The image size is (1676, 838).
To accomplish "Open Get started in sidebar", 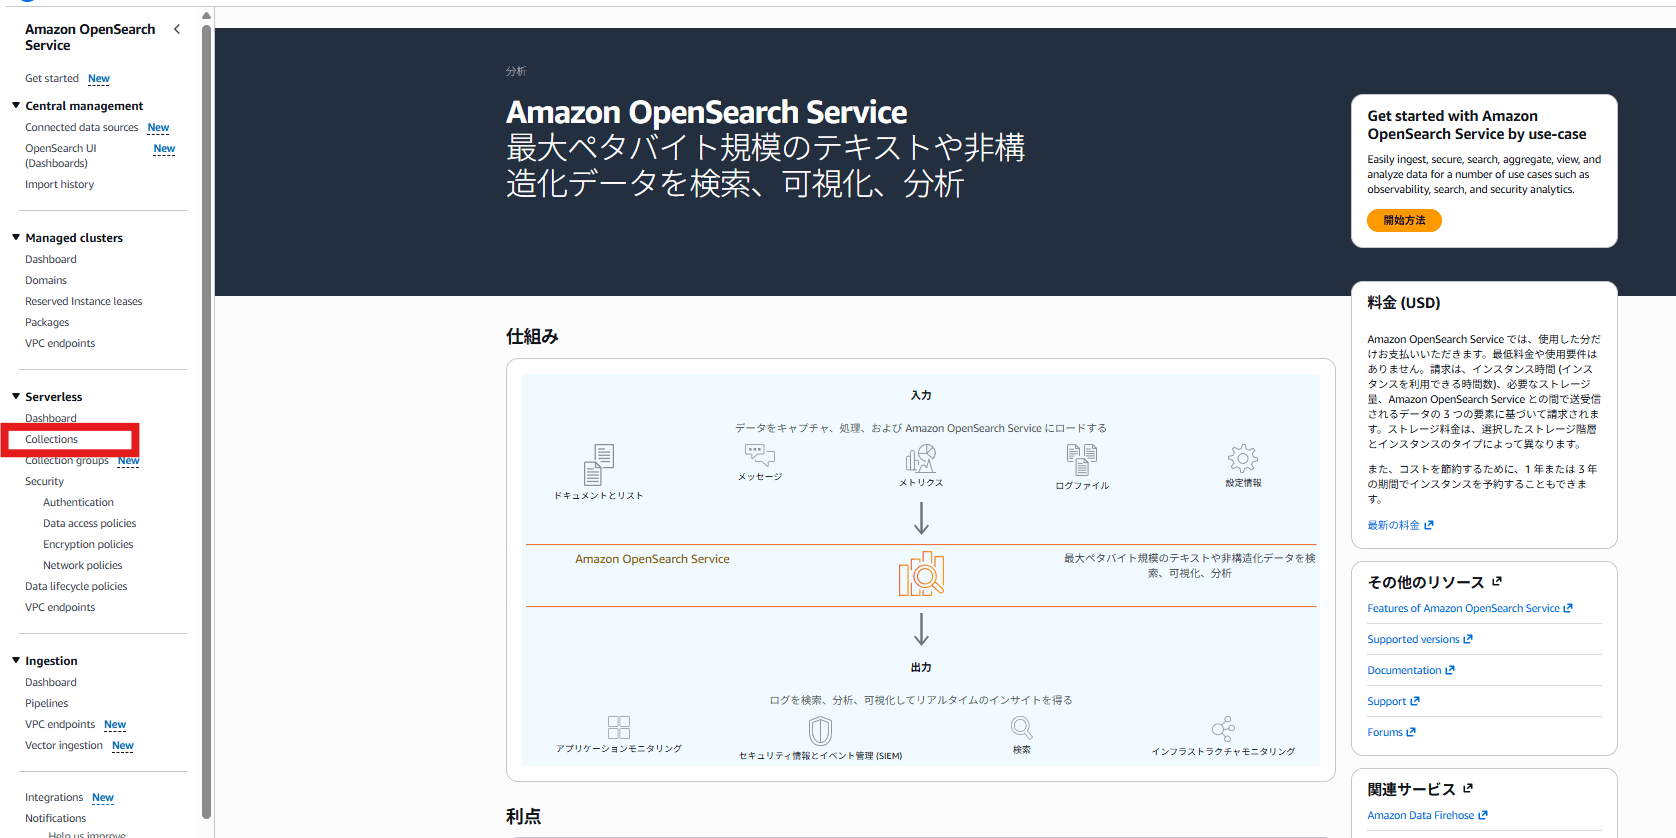I will [52, 78].
